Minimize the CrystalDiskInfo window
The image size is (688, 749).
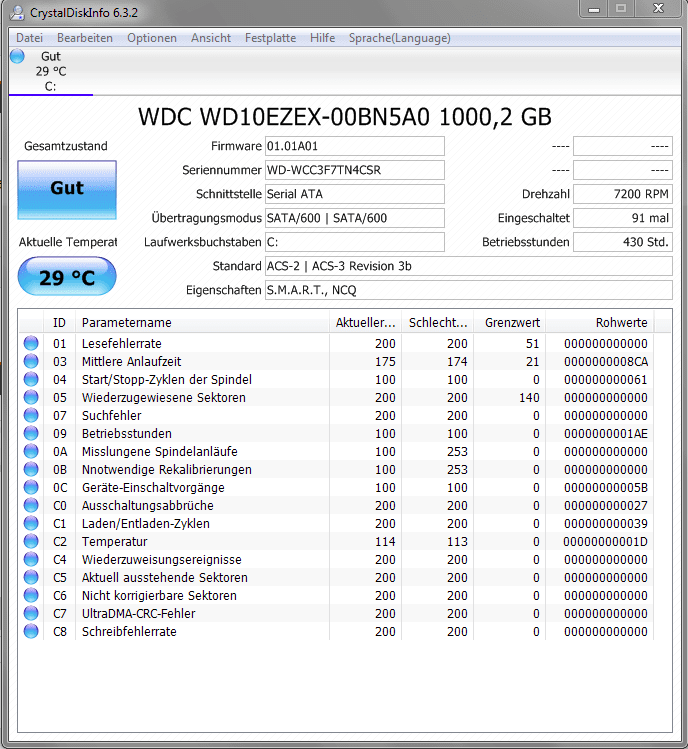[x=594, y=9]
